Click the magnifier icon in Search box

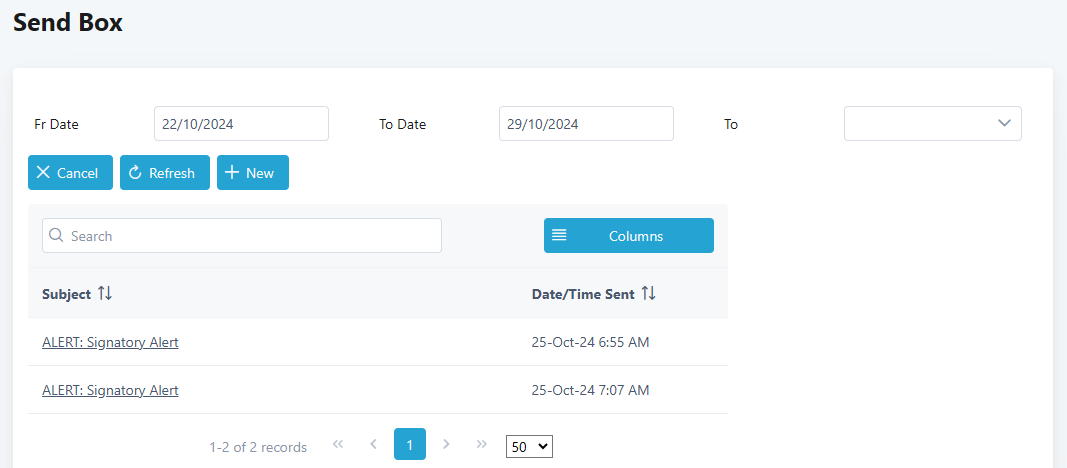57,236
